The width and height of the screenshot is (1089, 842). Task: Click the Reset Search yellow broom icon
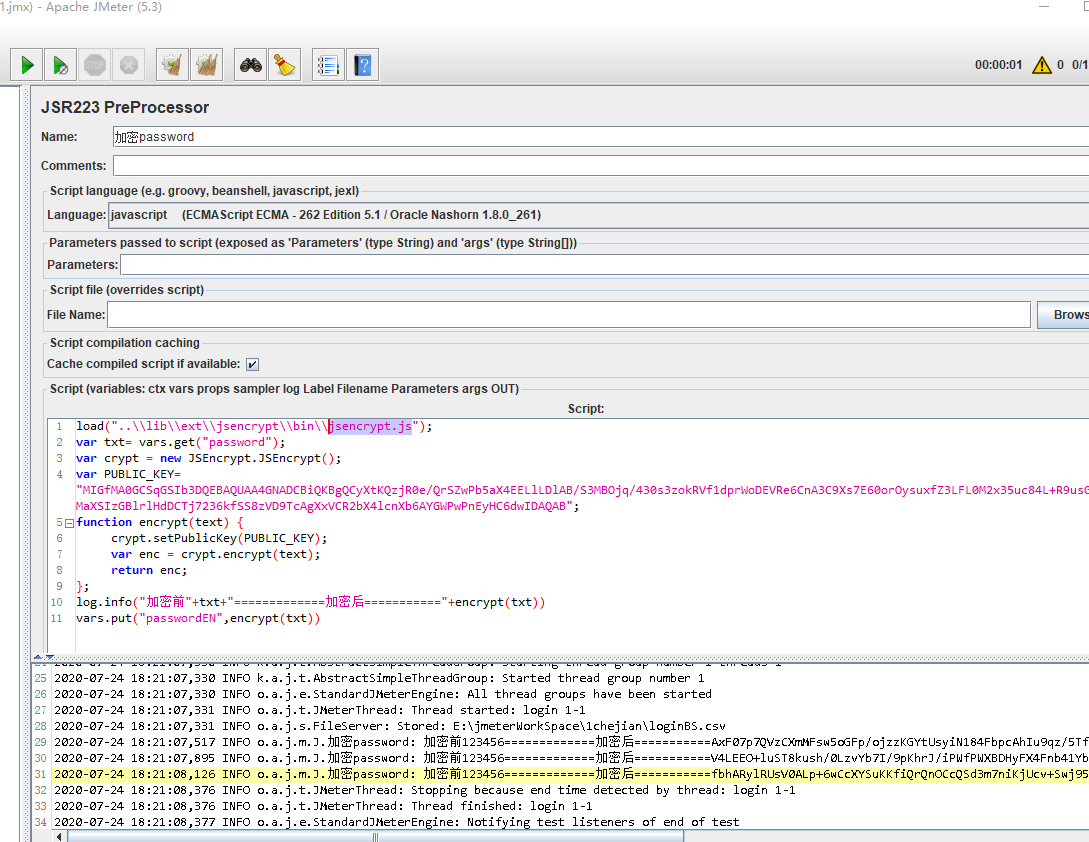284,65
